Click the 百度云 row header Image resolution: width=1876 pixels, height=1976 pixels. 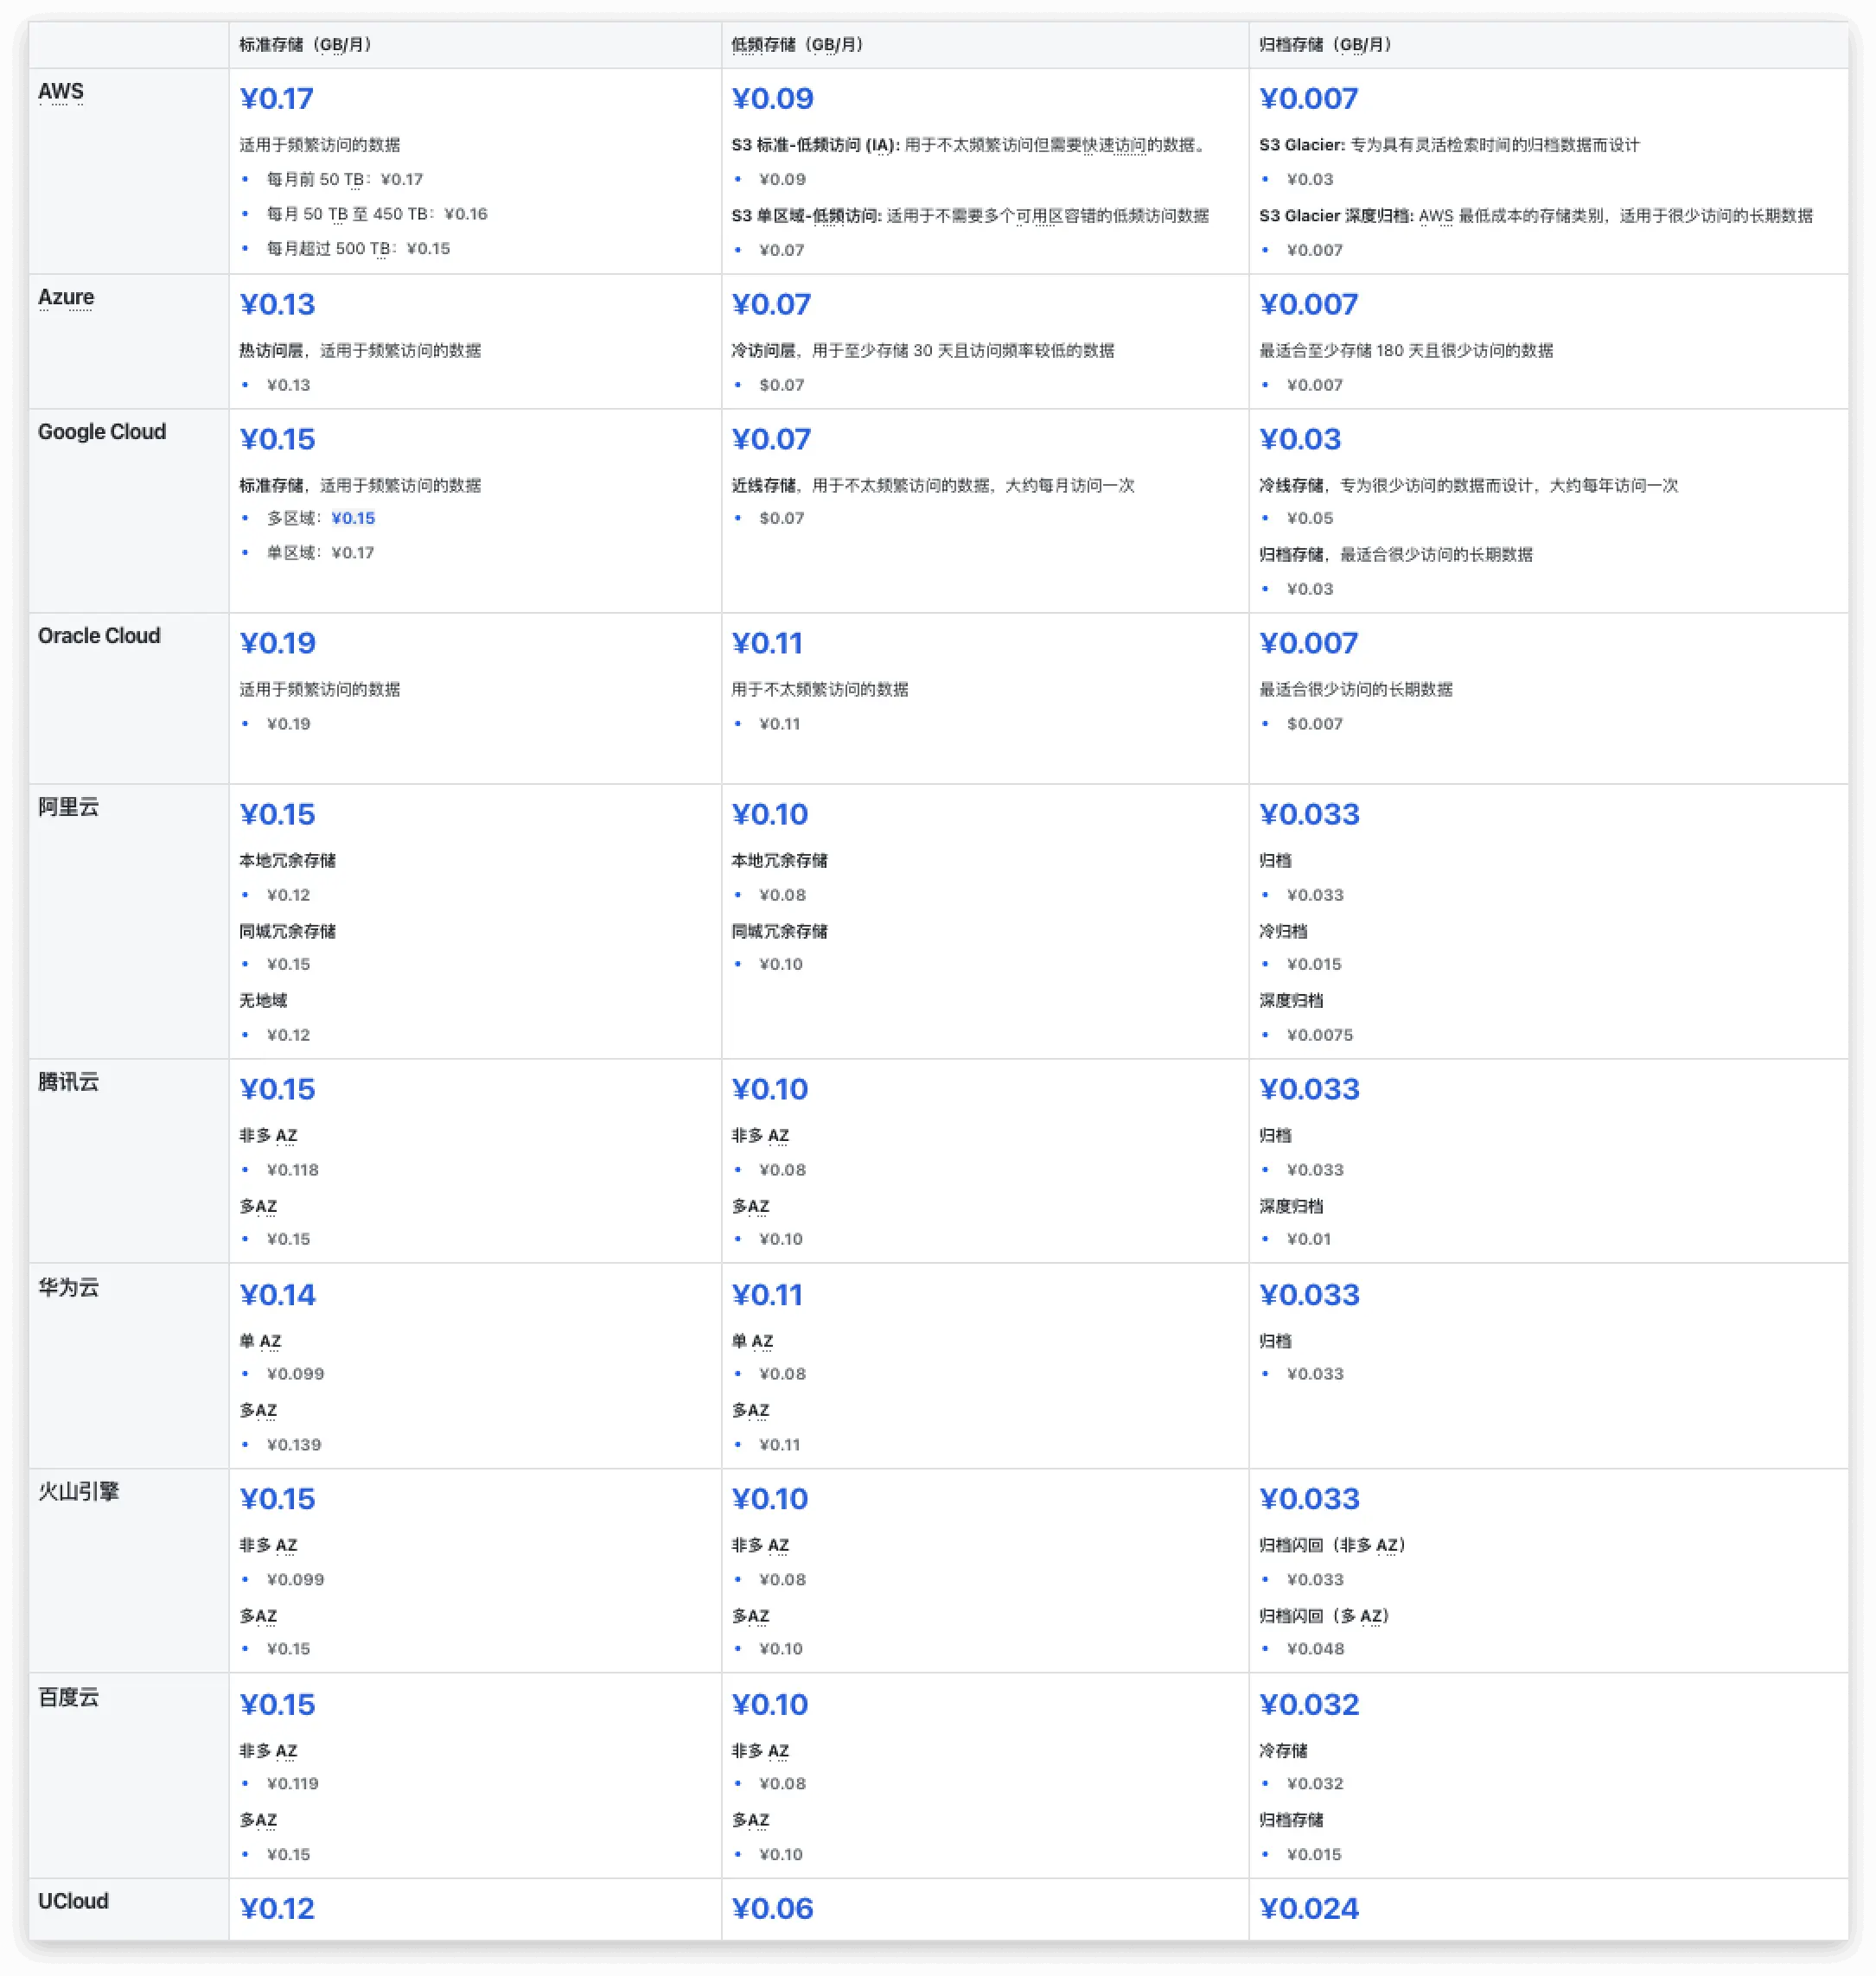click(x=68, y=1697)
